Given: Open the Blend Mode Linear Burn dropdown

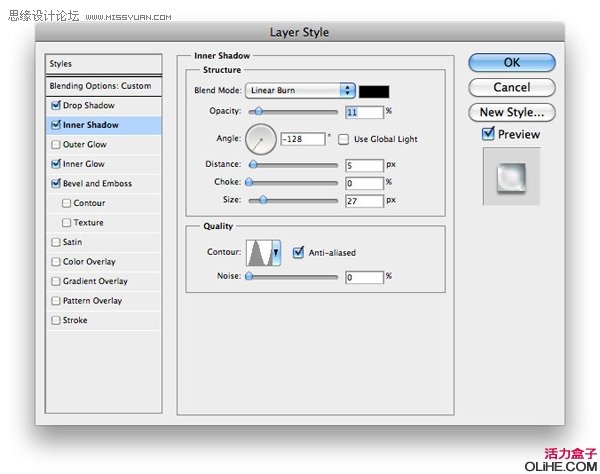Looking at the screenshot, I should pos(300,90).
